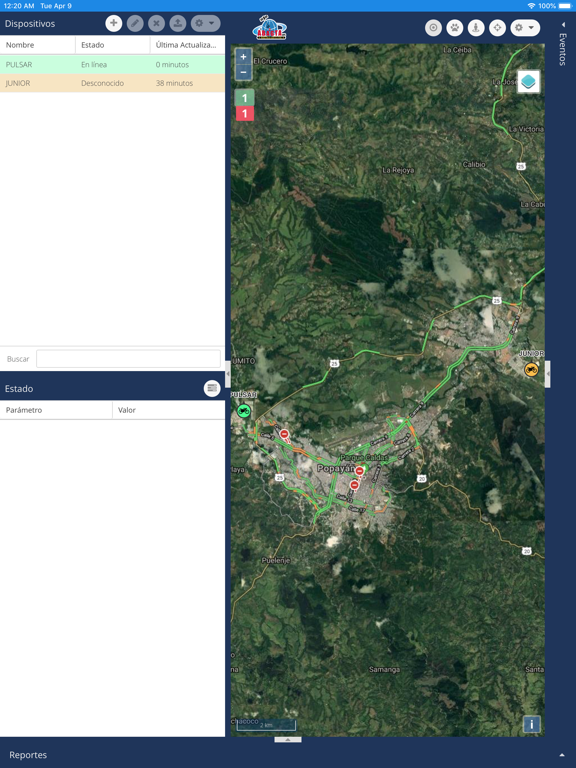Click the Popayán city label on map
The image size is (576, 768).
(335, 468)
